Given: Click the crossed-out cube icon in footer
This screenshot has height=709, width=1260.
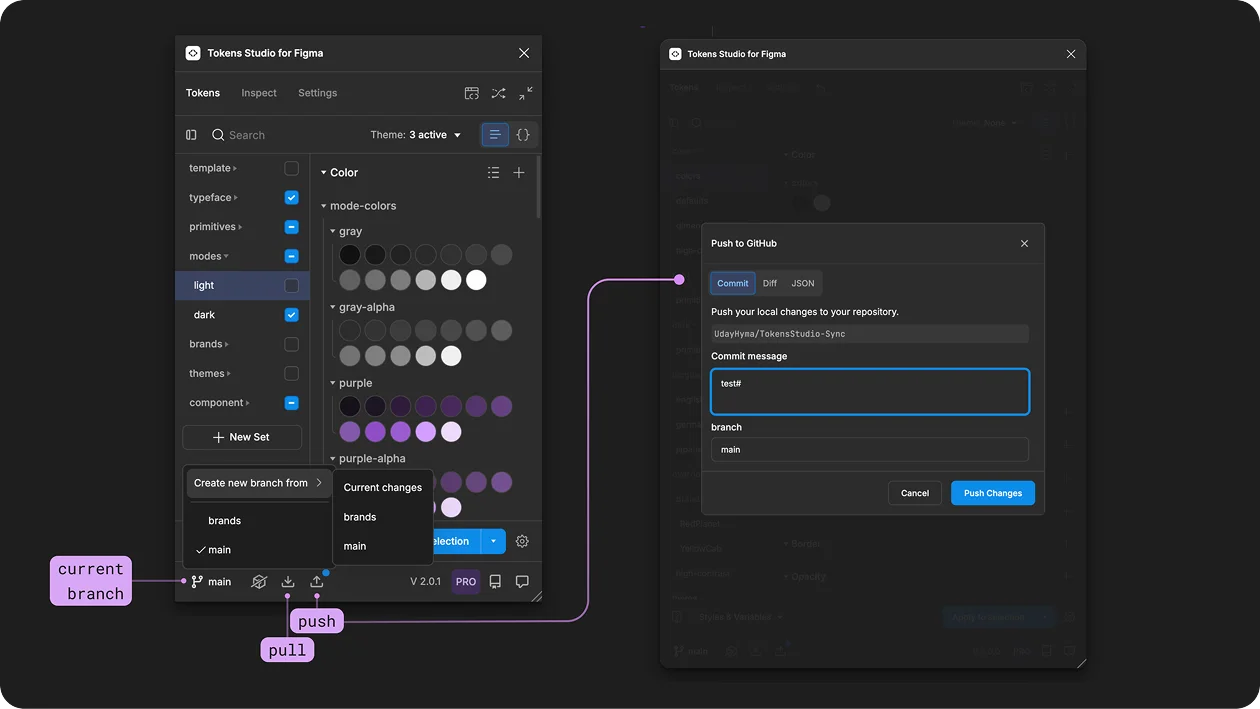Looking at the screenshot, I should click(x=259, y=582).
